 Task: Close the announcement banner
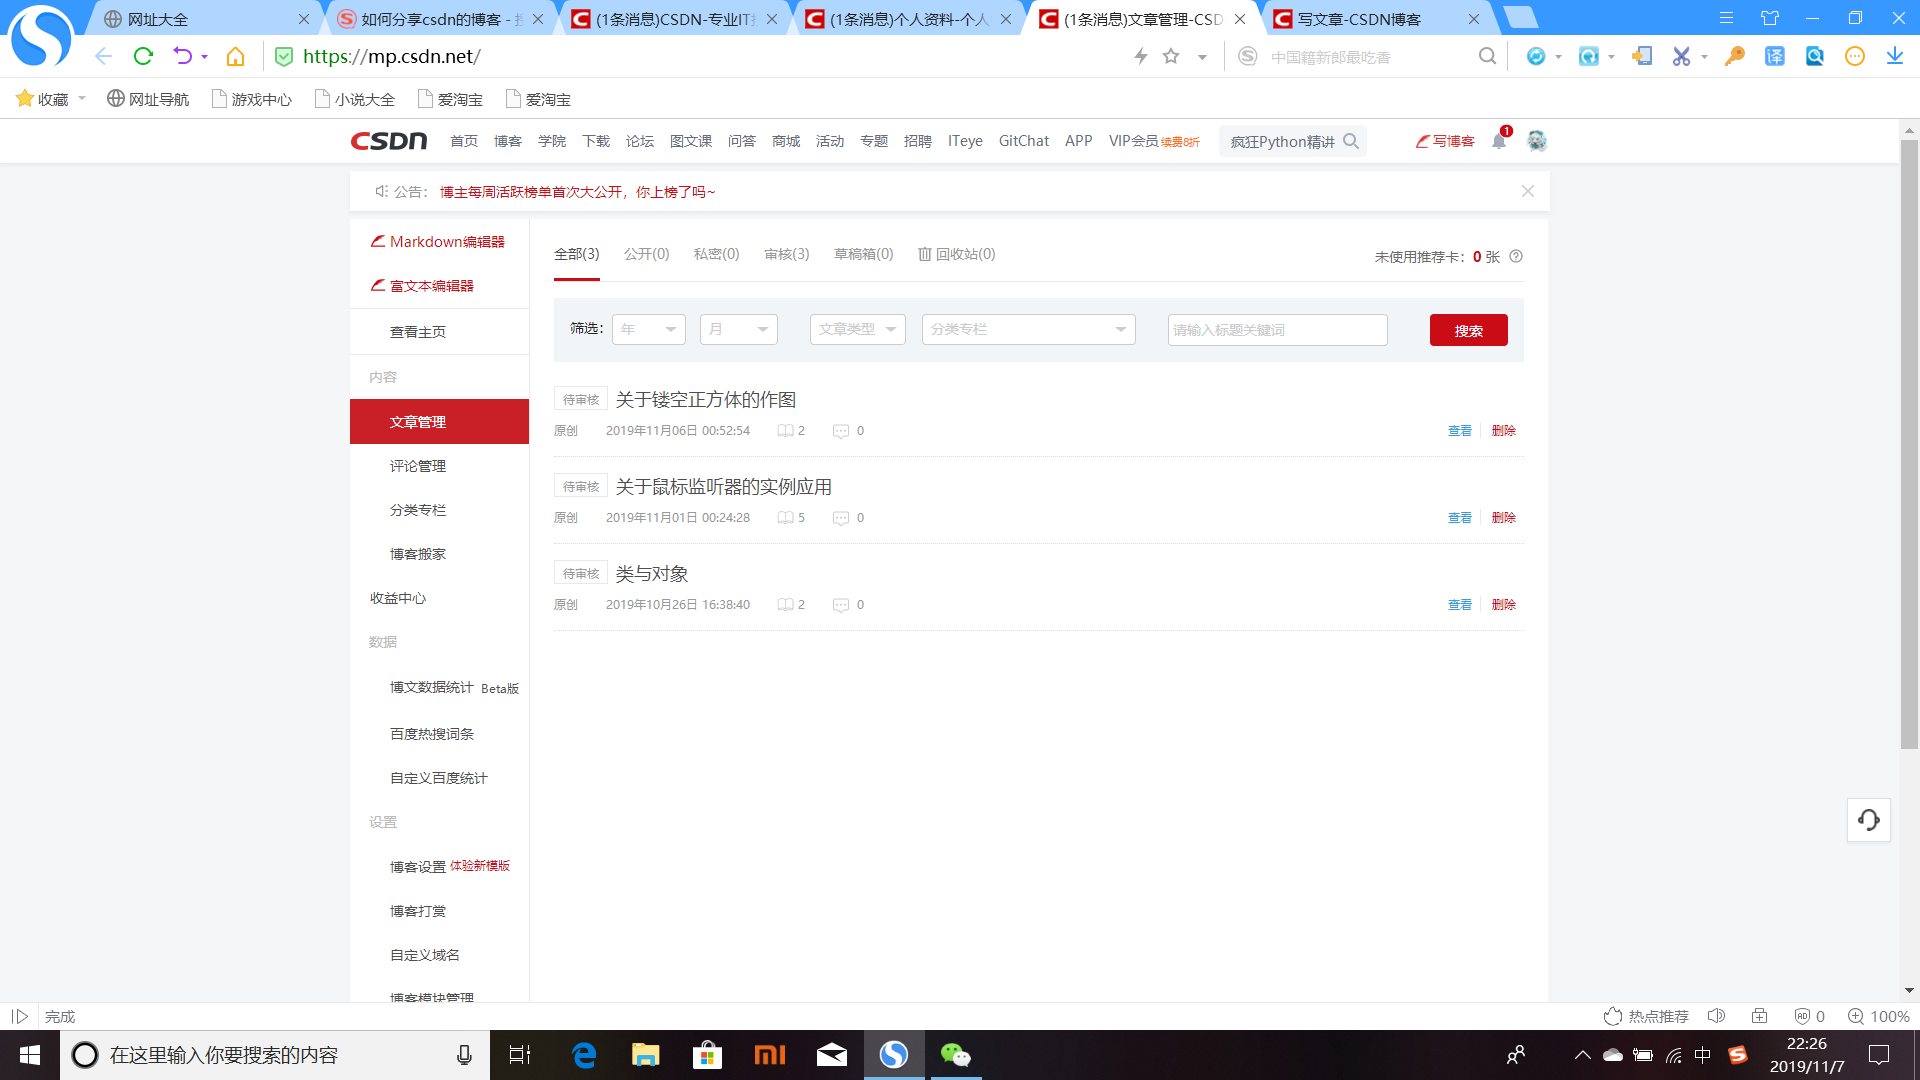point(1527,191)
